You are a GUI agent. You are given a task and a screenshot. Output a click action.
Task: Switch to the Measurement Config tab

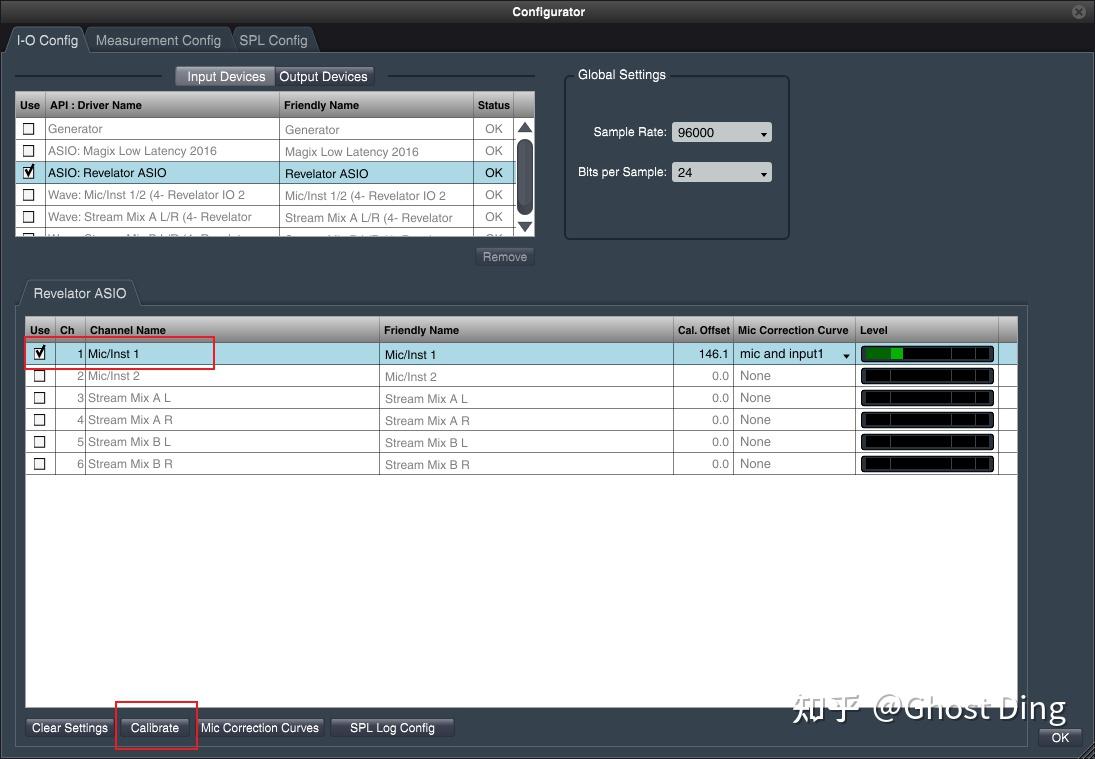(158, 40)
